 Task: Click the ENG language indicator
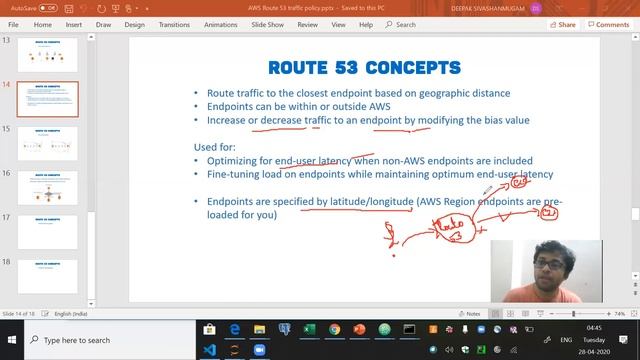point(566,340)
